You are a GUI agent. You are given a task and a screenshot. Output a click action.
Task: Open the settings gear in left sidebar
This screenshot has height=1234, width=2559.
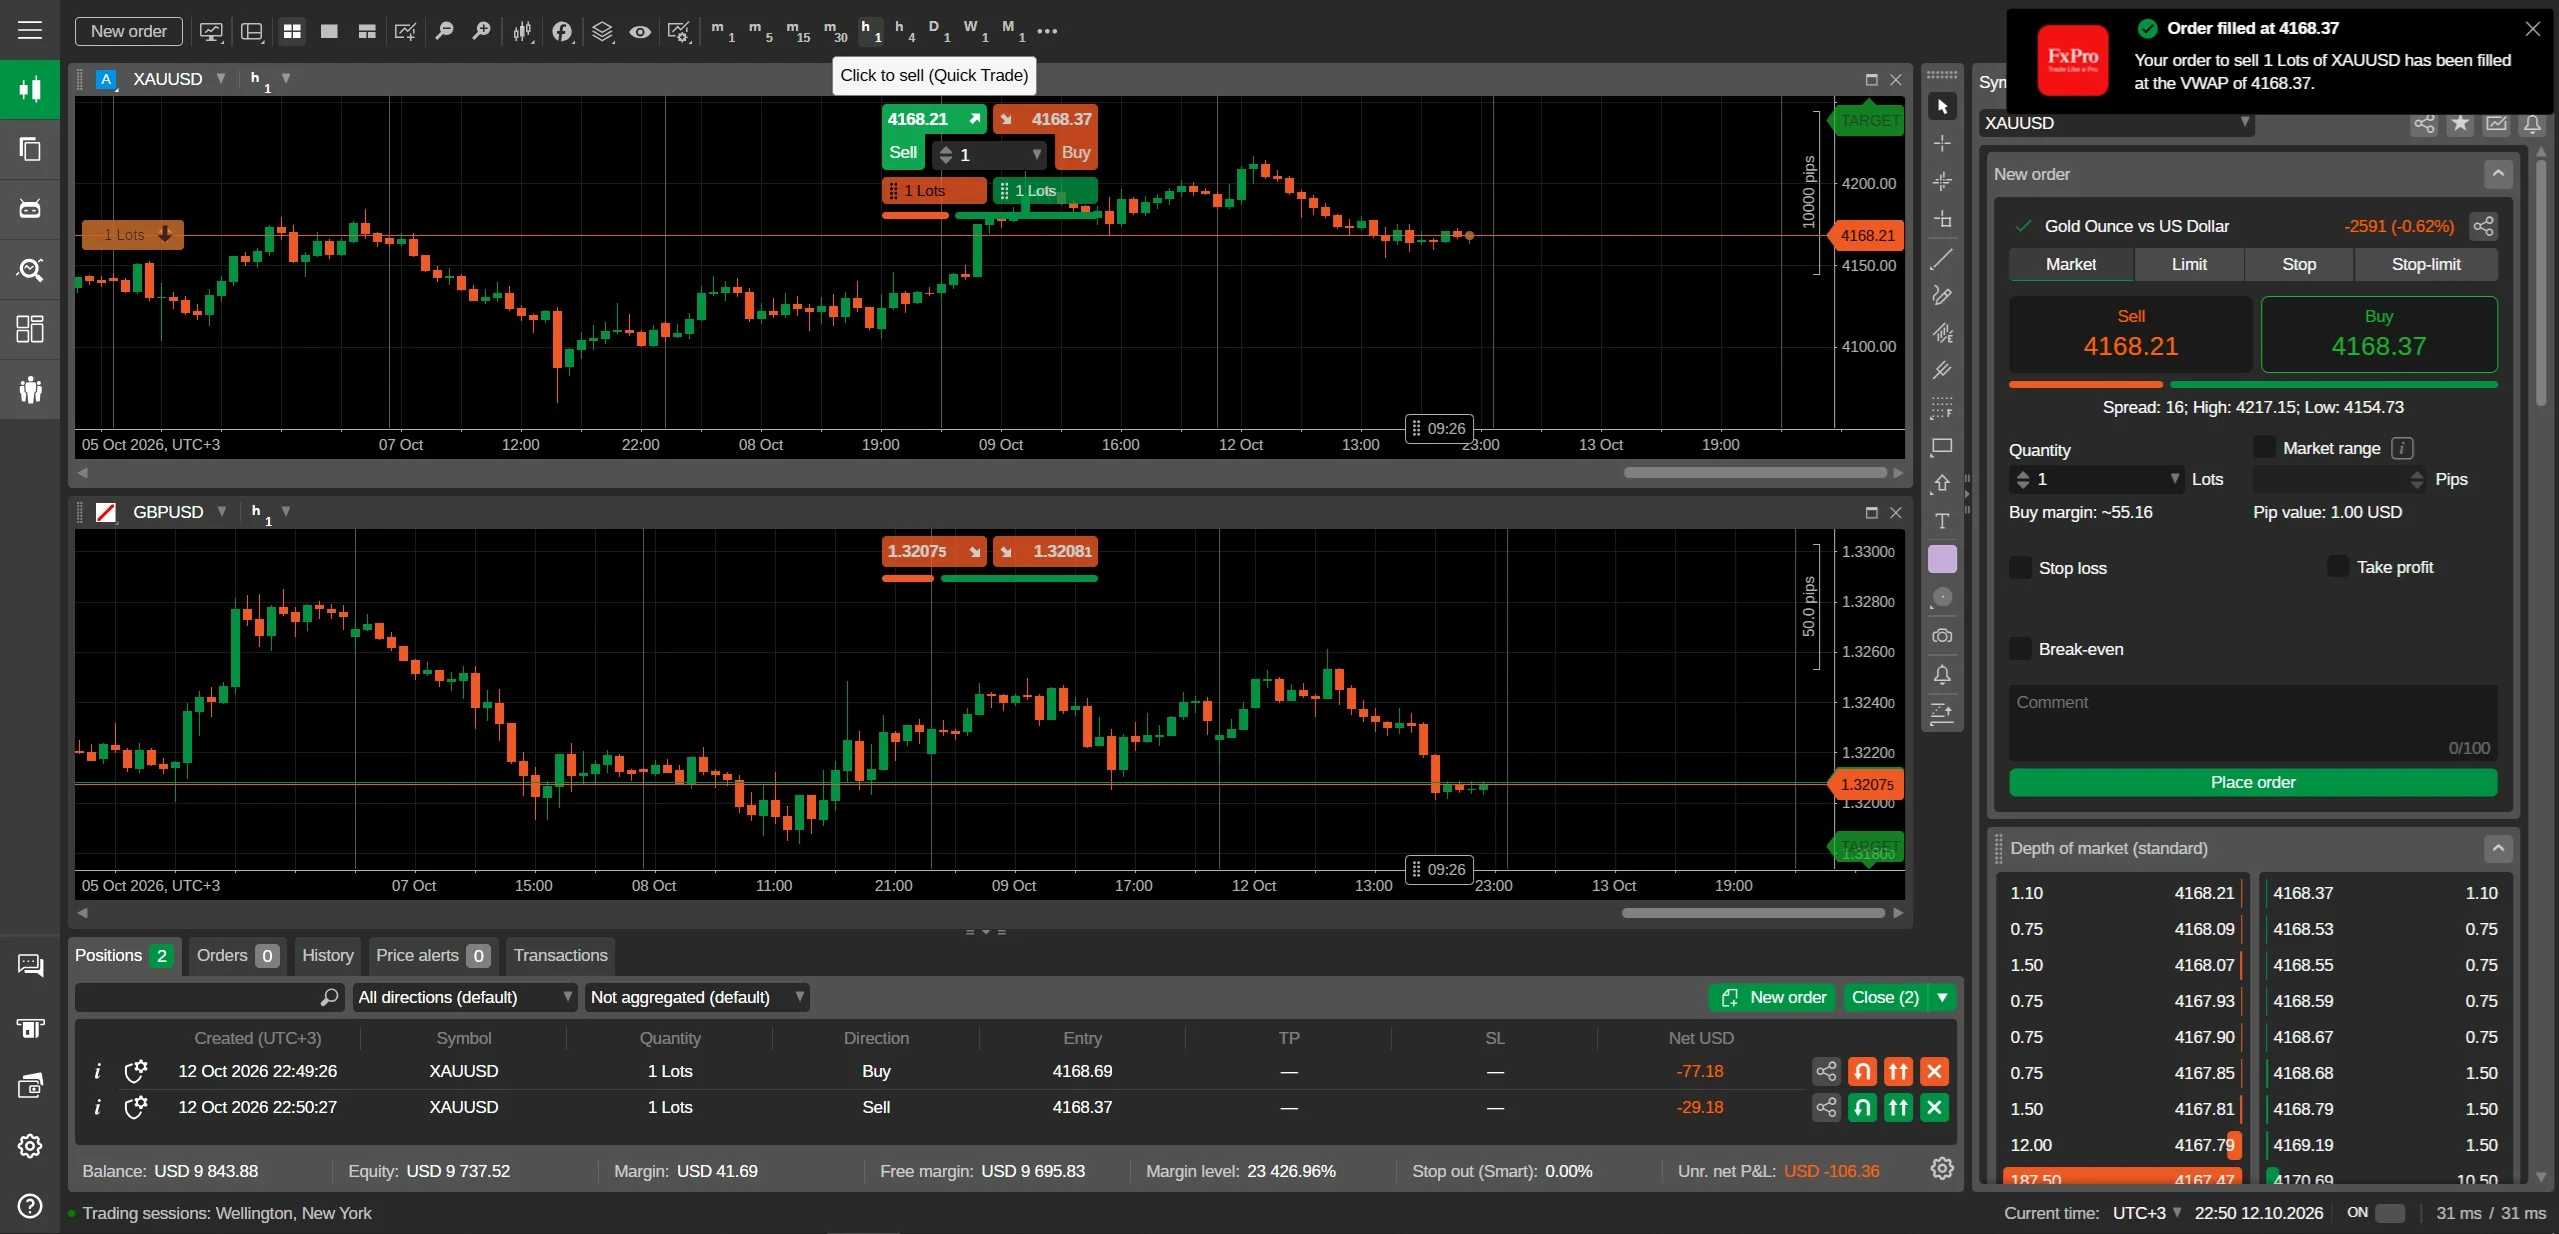point(30,1145)
